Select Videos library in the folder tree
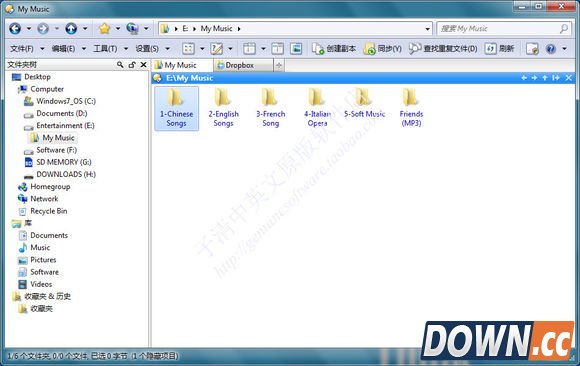580x366 pixels. (x=41, y=284)
